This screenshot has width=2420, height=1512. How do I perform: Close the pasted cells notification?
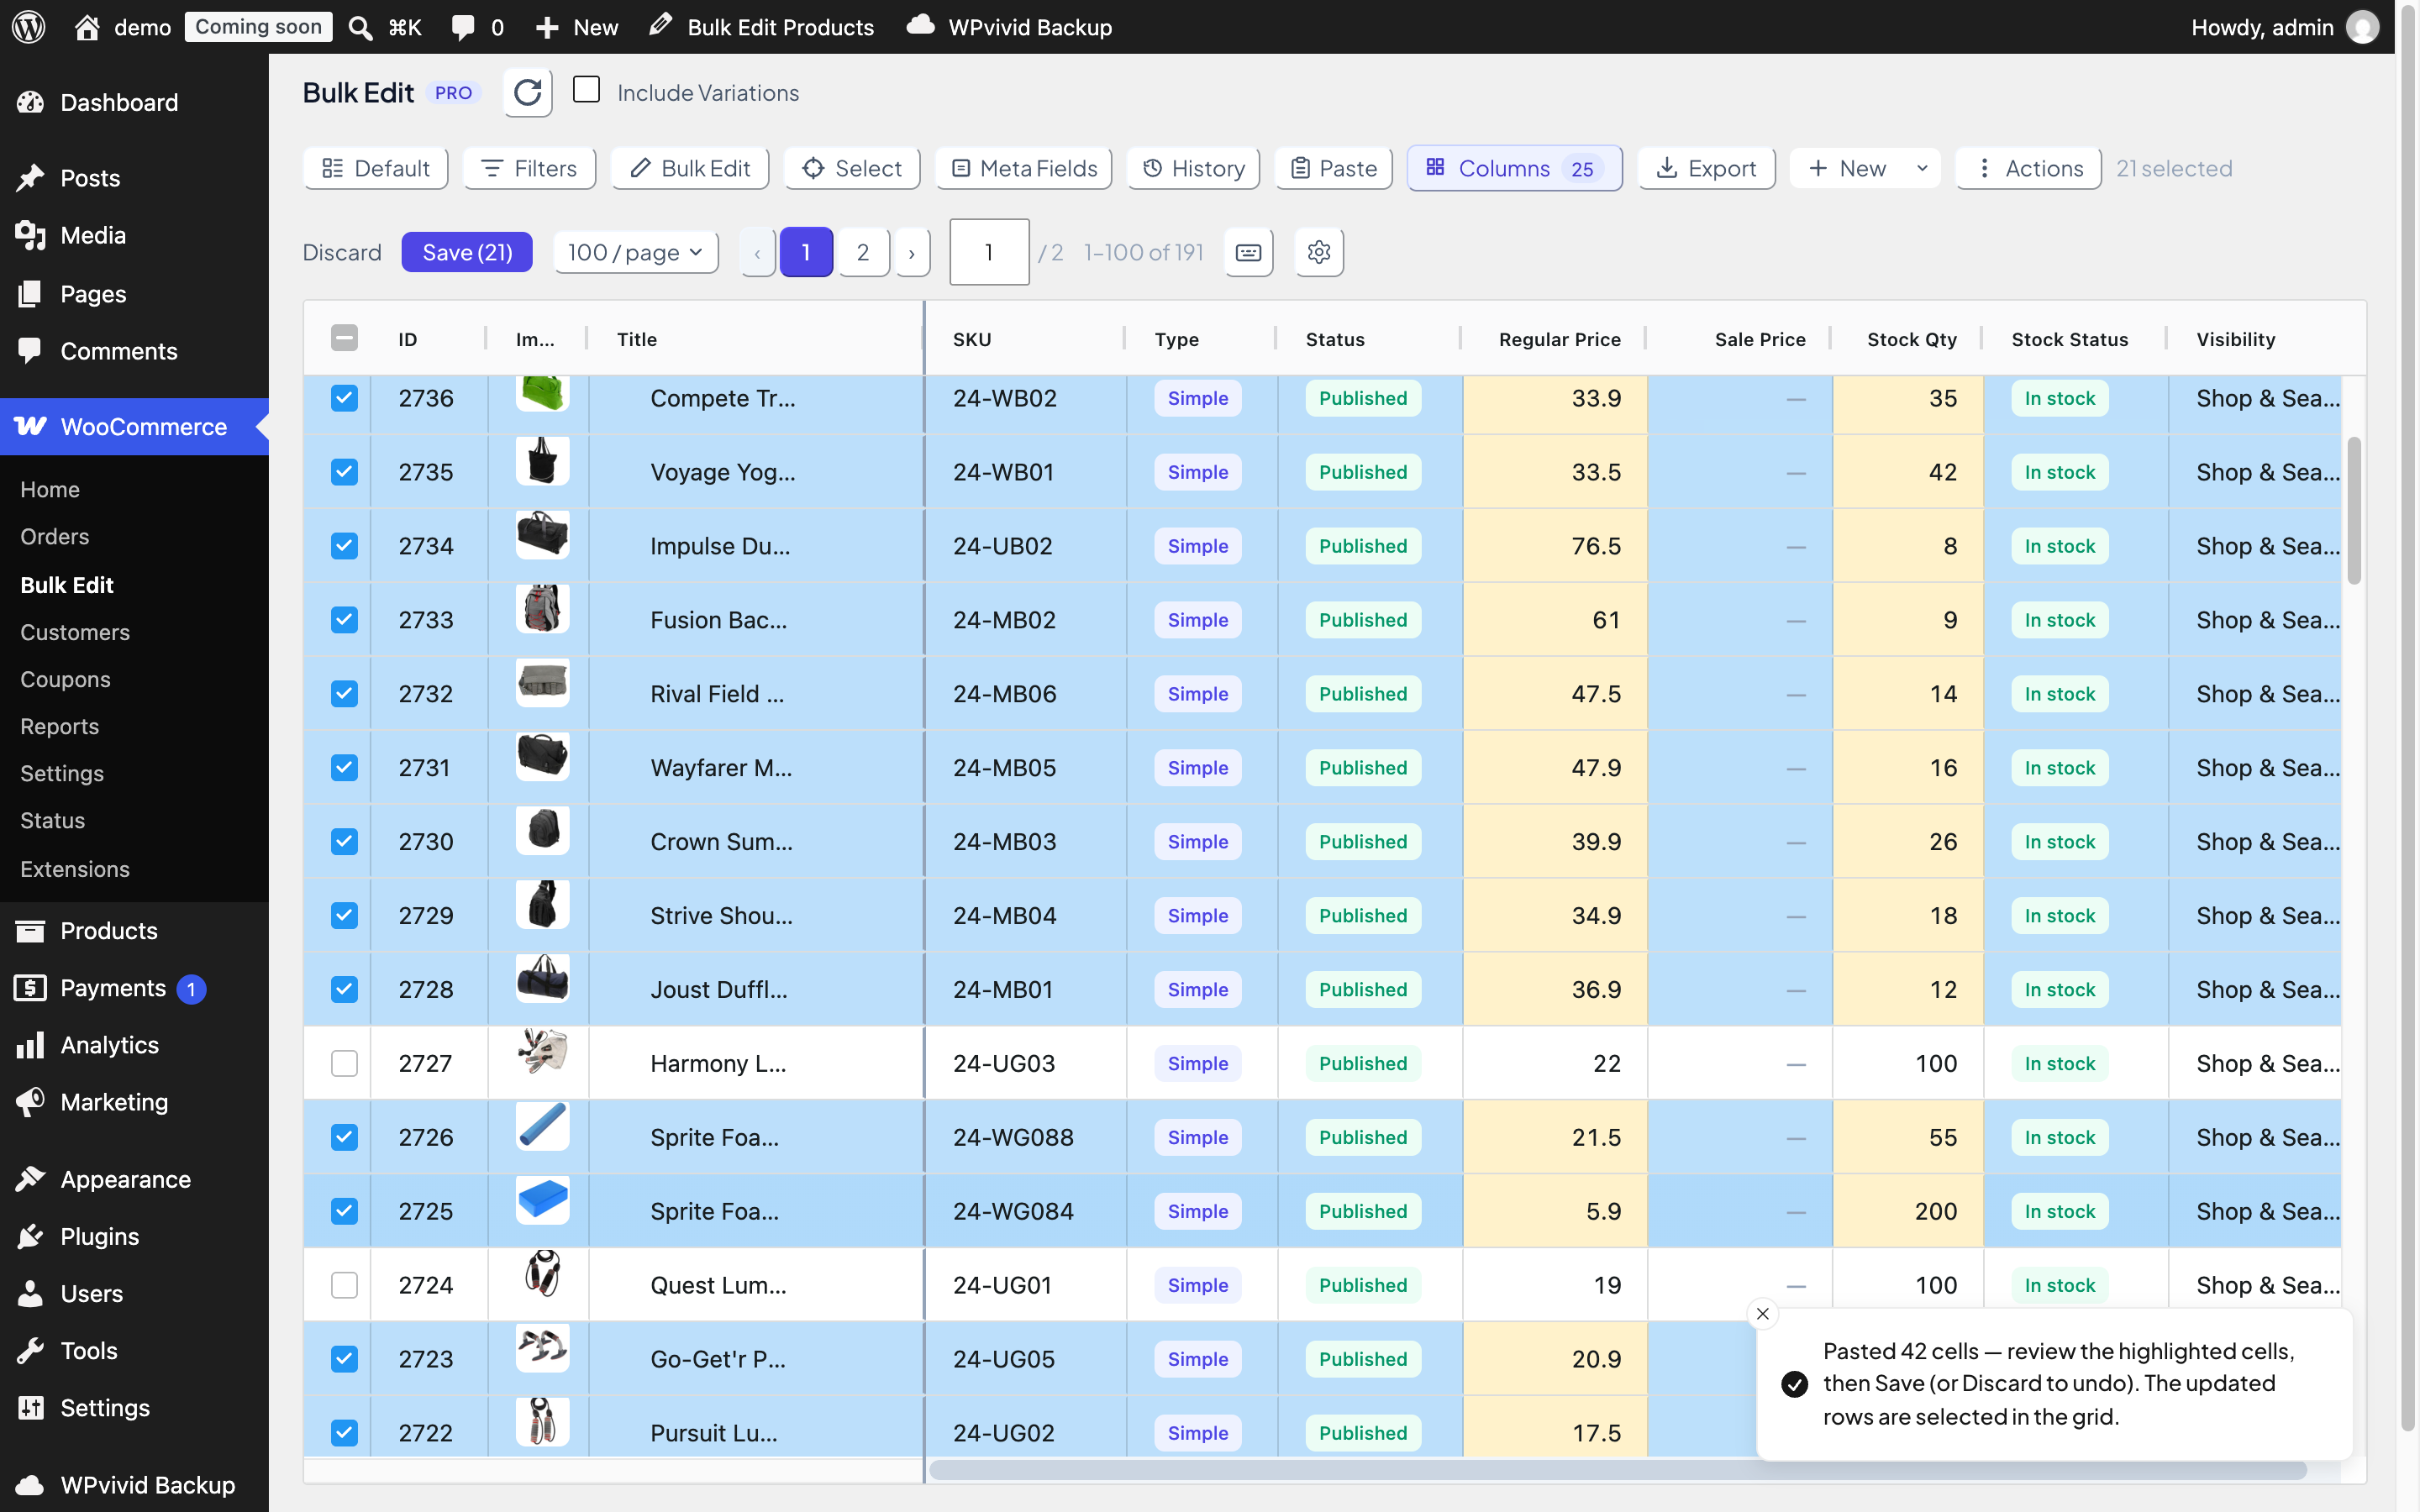pos(1763,1313)
